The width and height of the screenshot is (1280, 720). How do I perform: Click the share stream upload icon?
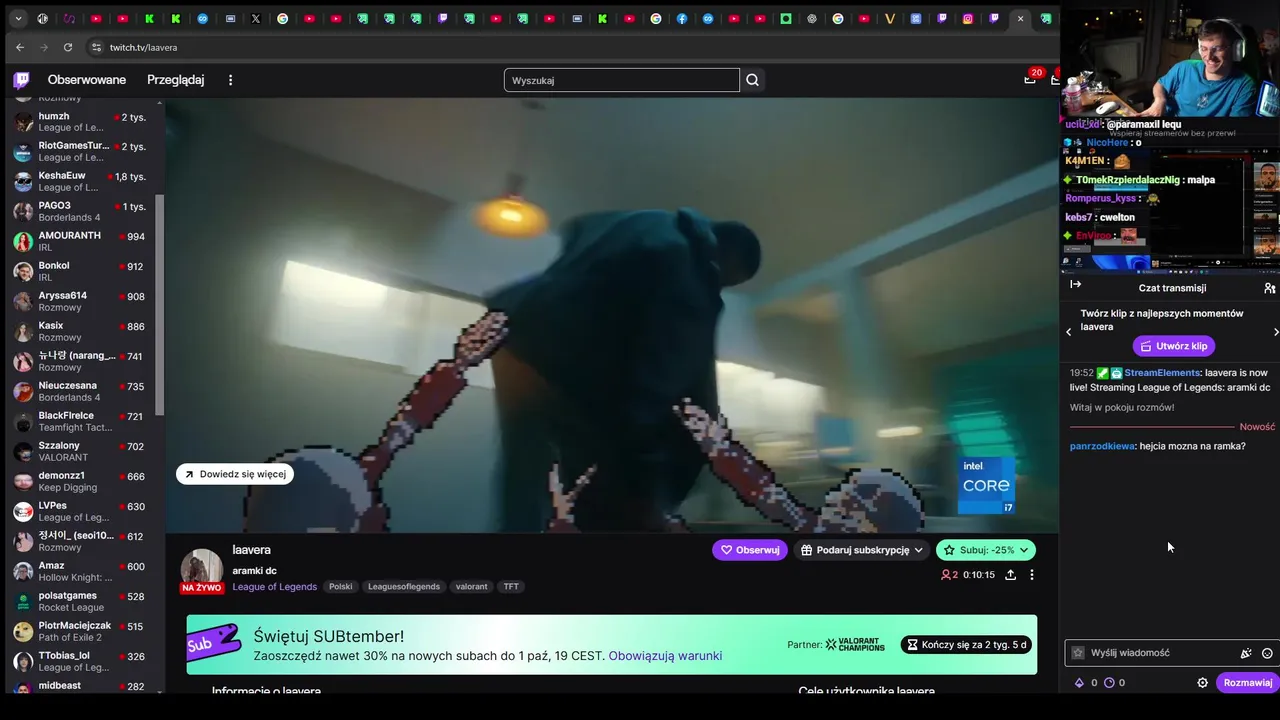[1010, 575]
